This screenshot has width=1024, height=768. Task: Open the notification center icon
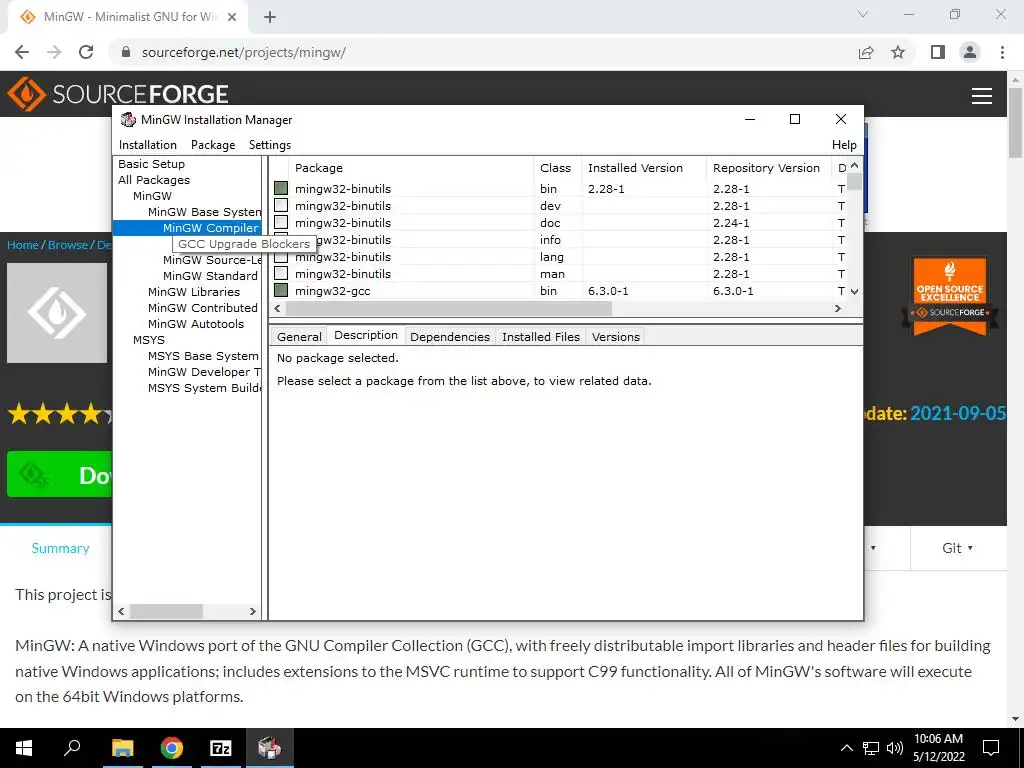[991, 748]
